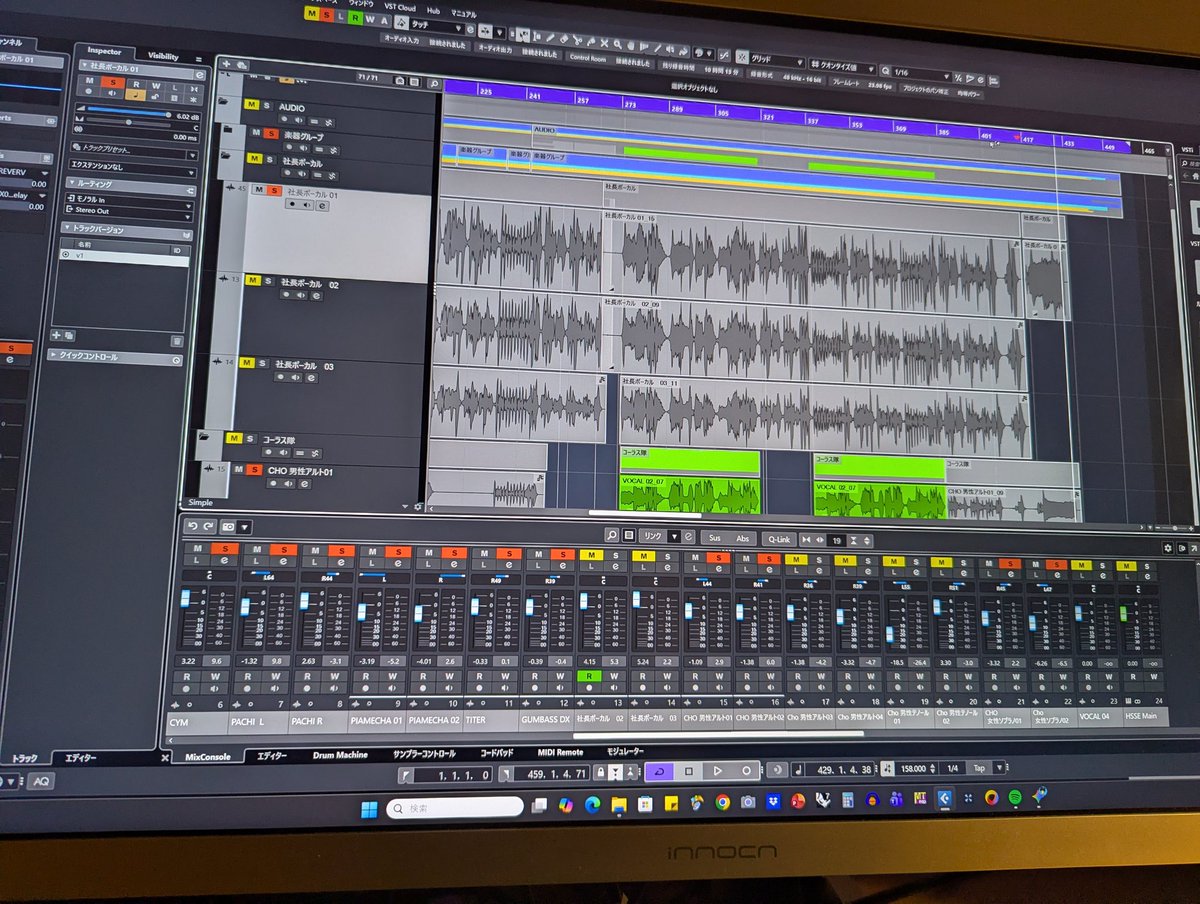Viewport: 1200px width, 904px height.
Task: Open the VST Cloud menu
Action: click(399, 7)
